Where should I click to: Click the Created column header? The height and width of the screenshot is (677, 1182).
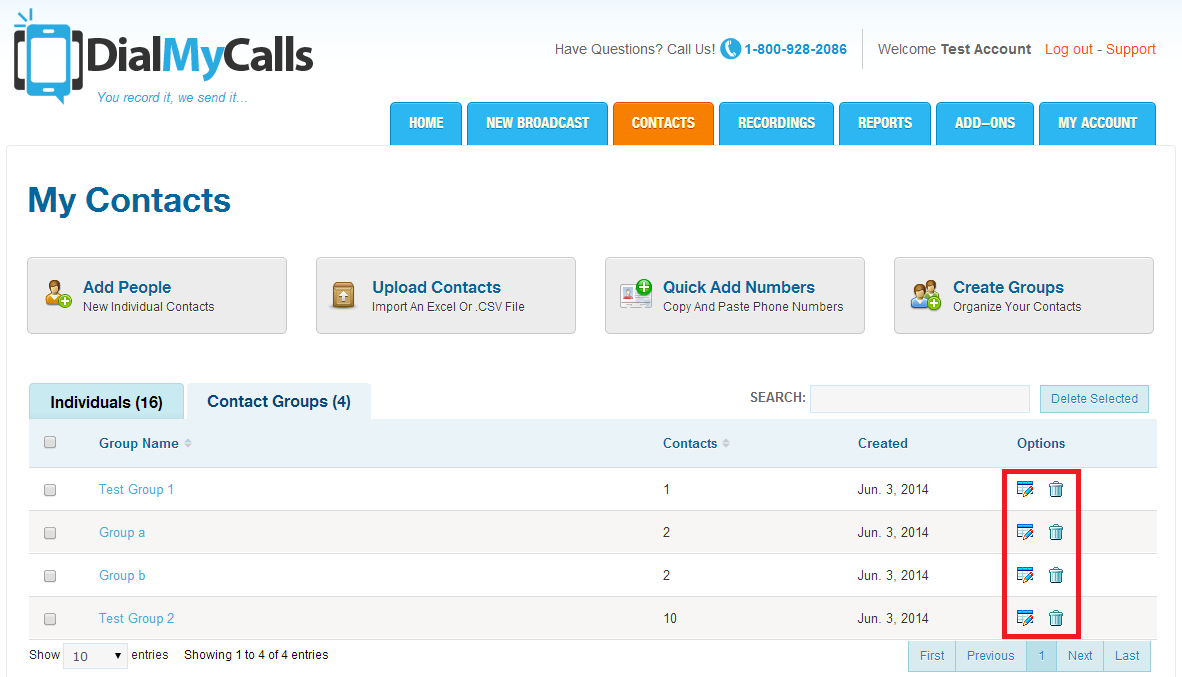tap(883, 443)
